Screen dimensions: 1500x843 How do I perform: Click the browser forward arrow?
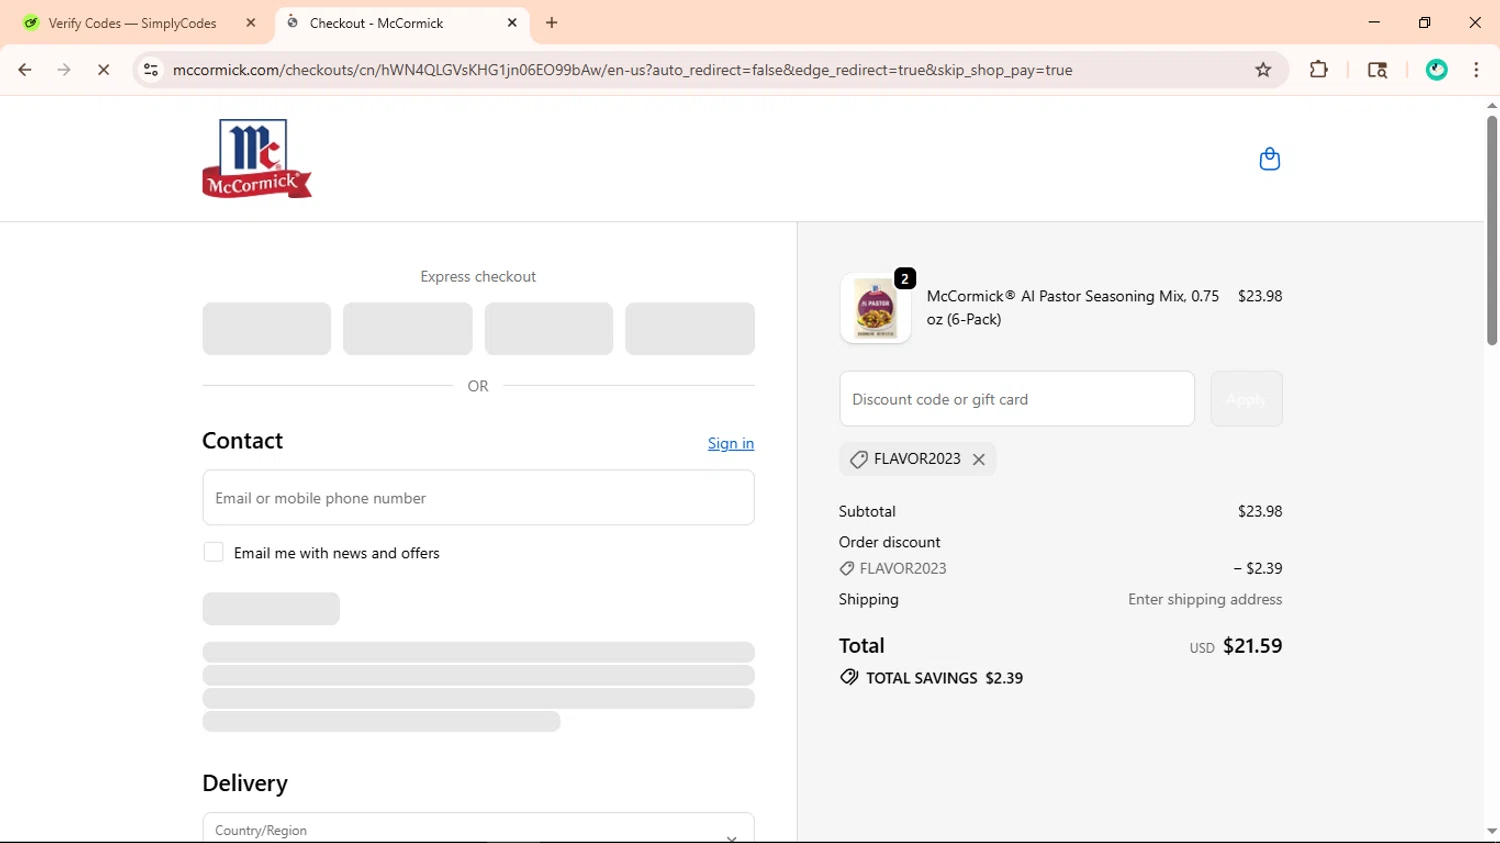pyautogui.click(x=64, y=70)
